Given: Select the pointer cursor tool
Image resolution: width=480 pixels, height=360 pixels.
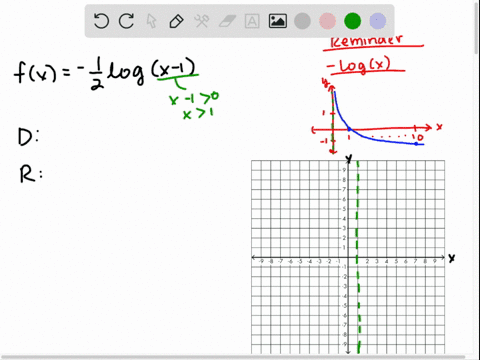Looking at the screenshot, I should pos(151,21).
